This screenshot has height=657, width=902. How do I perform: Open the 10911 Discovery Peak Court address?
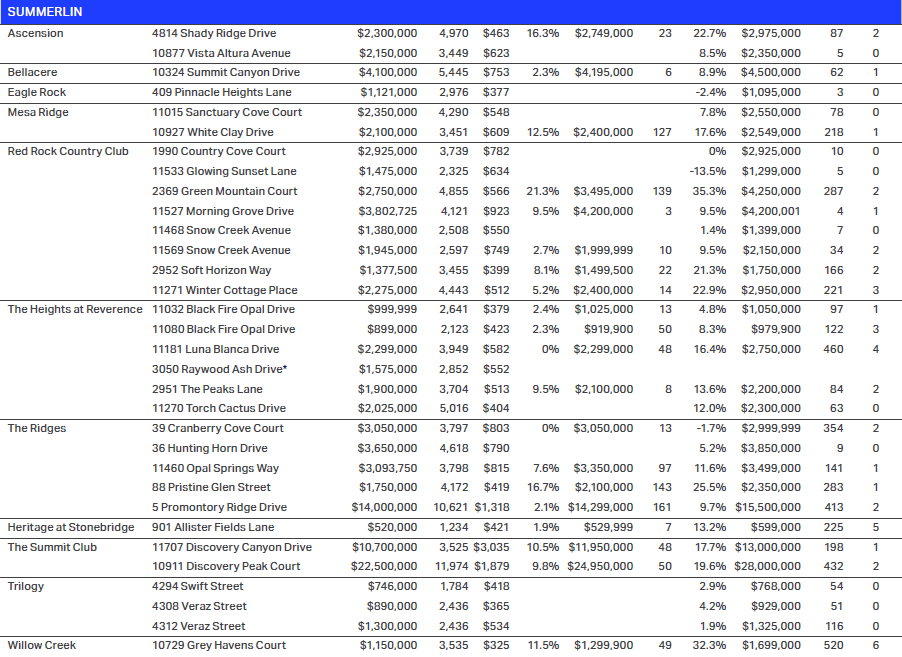[226, 566]
